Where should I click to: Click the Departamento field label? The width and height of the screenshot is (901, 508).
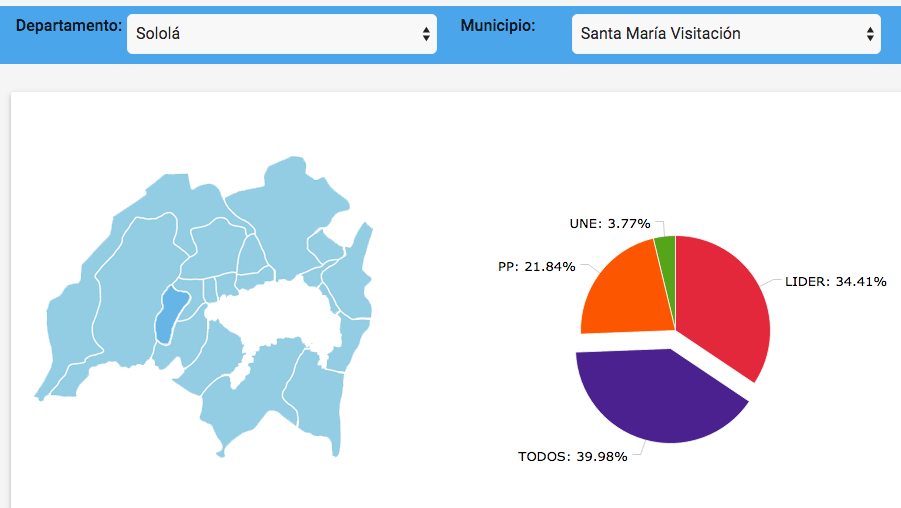click(69, 26)
